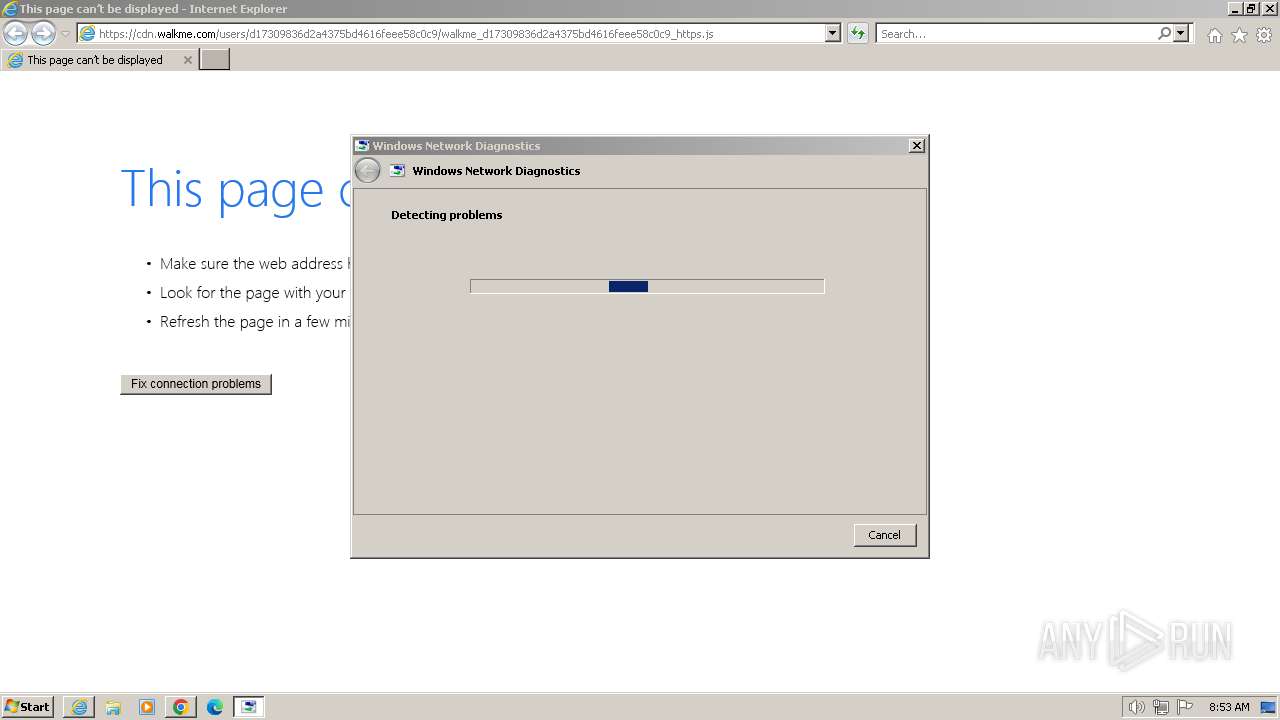Close the 'This page can't be displayed' tab

(x=187, y=60)
